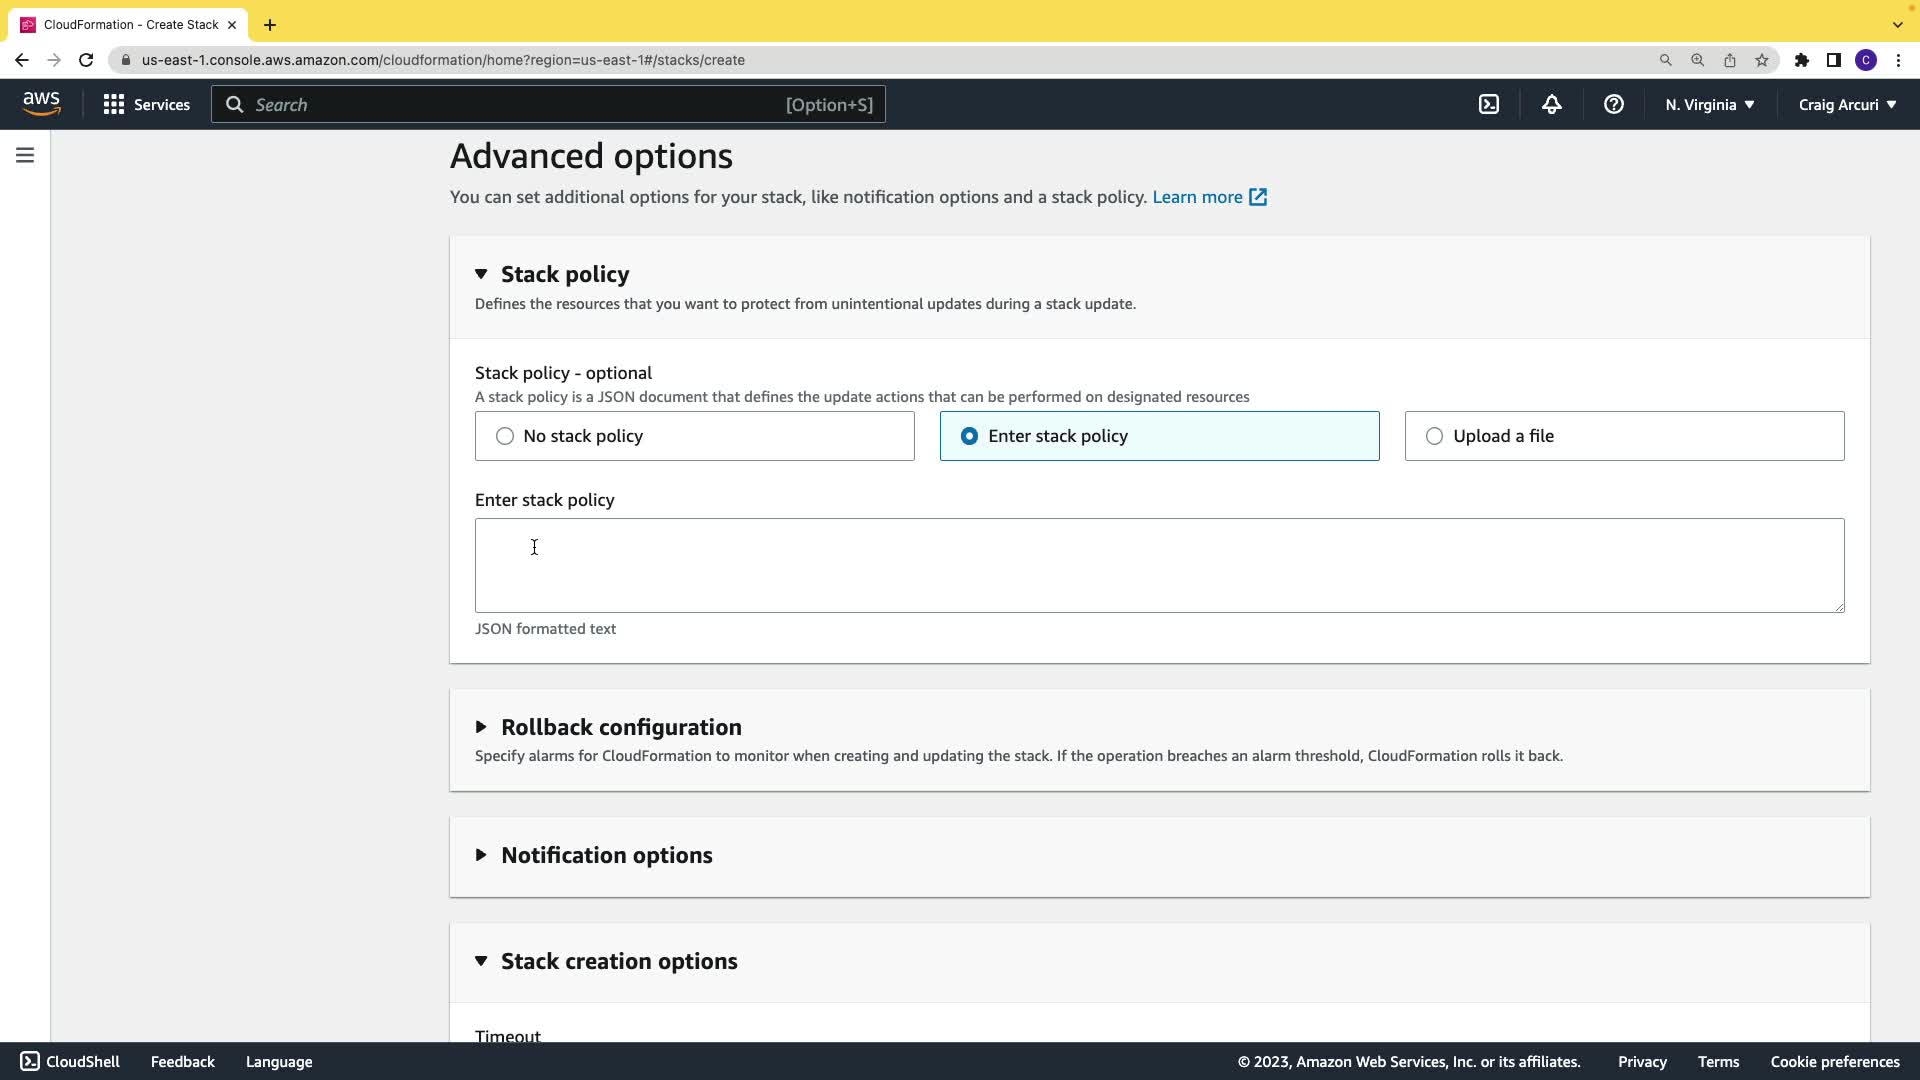This screenshot has width=1920, height=1080.
Task: Click the browser extensions puzzle icon
Action: (x=1801, y=60)
